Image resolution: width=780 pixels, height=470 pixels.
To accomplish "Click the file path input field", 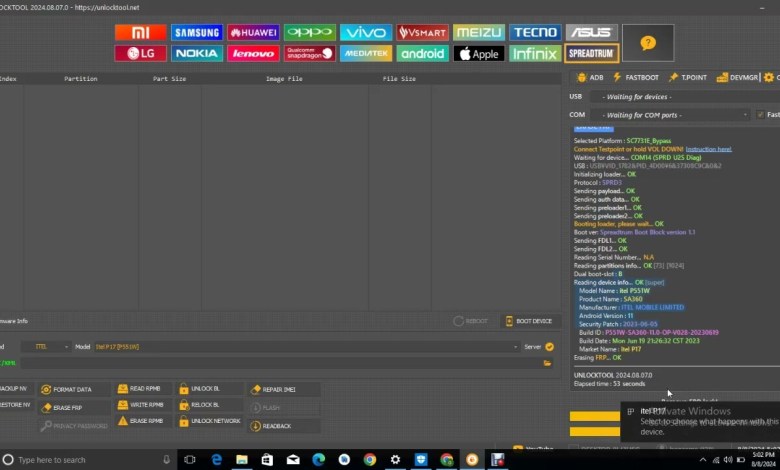I will [281, 363].
